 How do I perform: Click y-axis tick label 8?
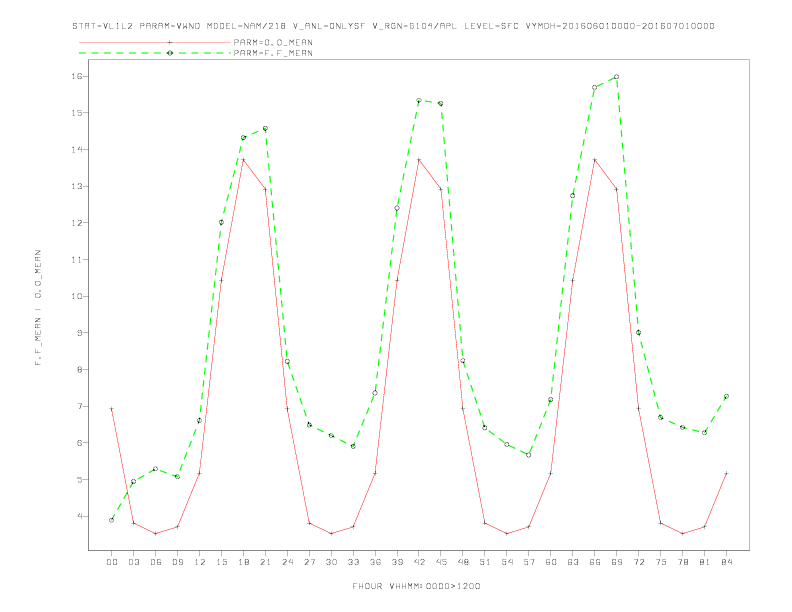tap(80, 370)
